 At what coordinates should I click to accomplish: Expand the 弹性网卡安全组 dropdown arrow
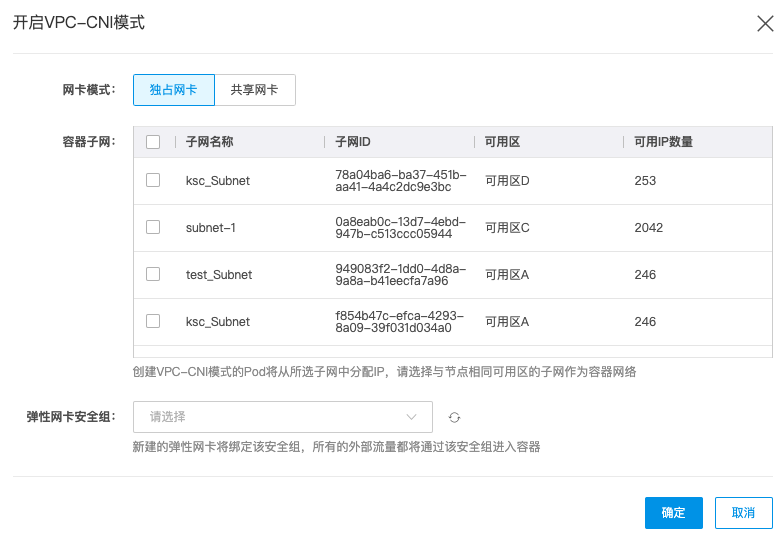(x=411, y=417)
